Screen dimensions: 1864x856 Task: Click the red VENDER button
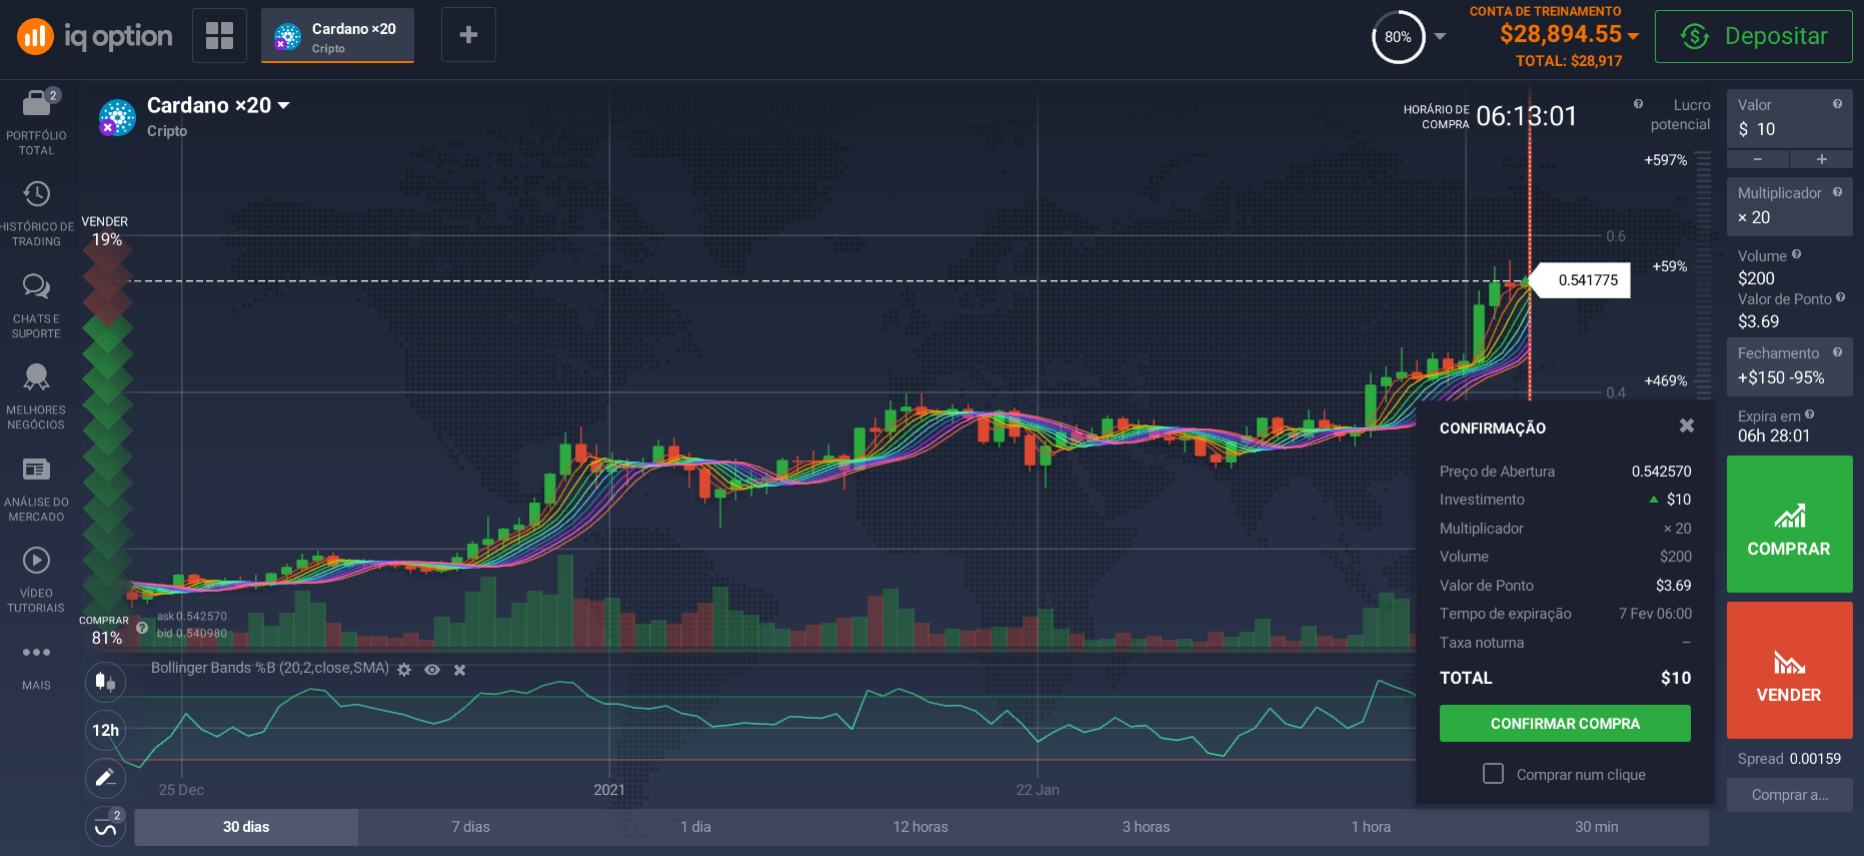[x=1789, y=670]
